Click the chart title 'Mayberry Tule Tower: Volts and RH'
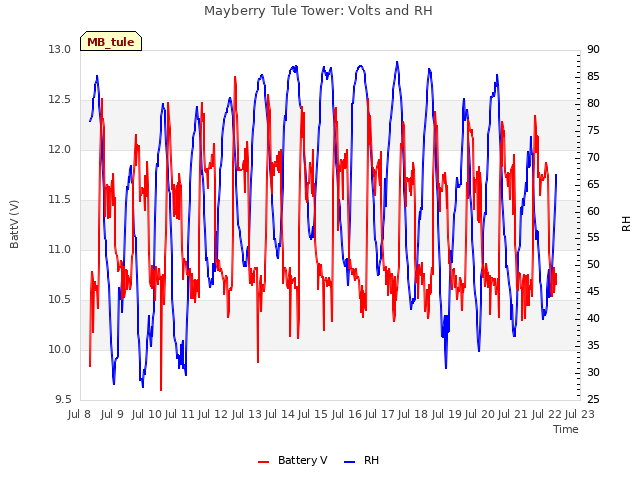This screenshot has width=640, height=480. pyautogui.click(x=318, y=10)
